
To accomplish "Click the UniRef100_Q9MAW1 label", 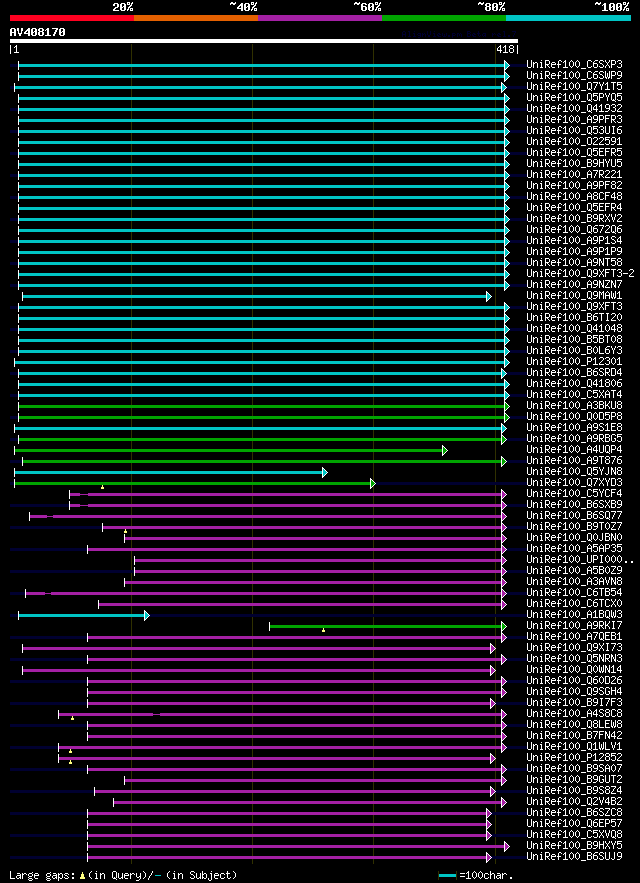I will [x=574, y=295].
